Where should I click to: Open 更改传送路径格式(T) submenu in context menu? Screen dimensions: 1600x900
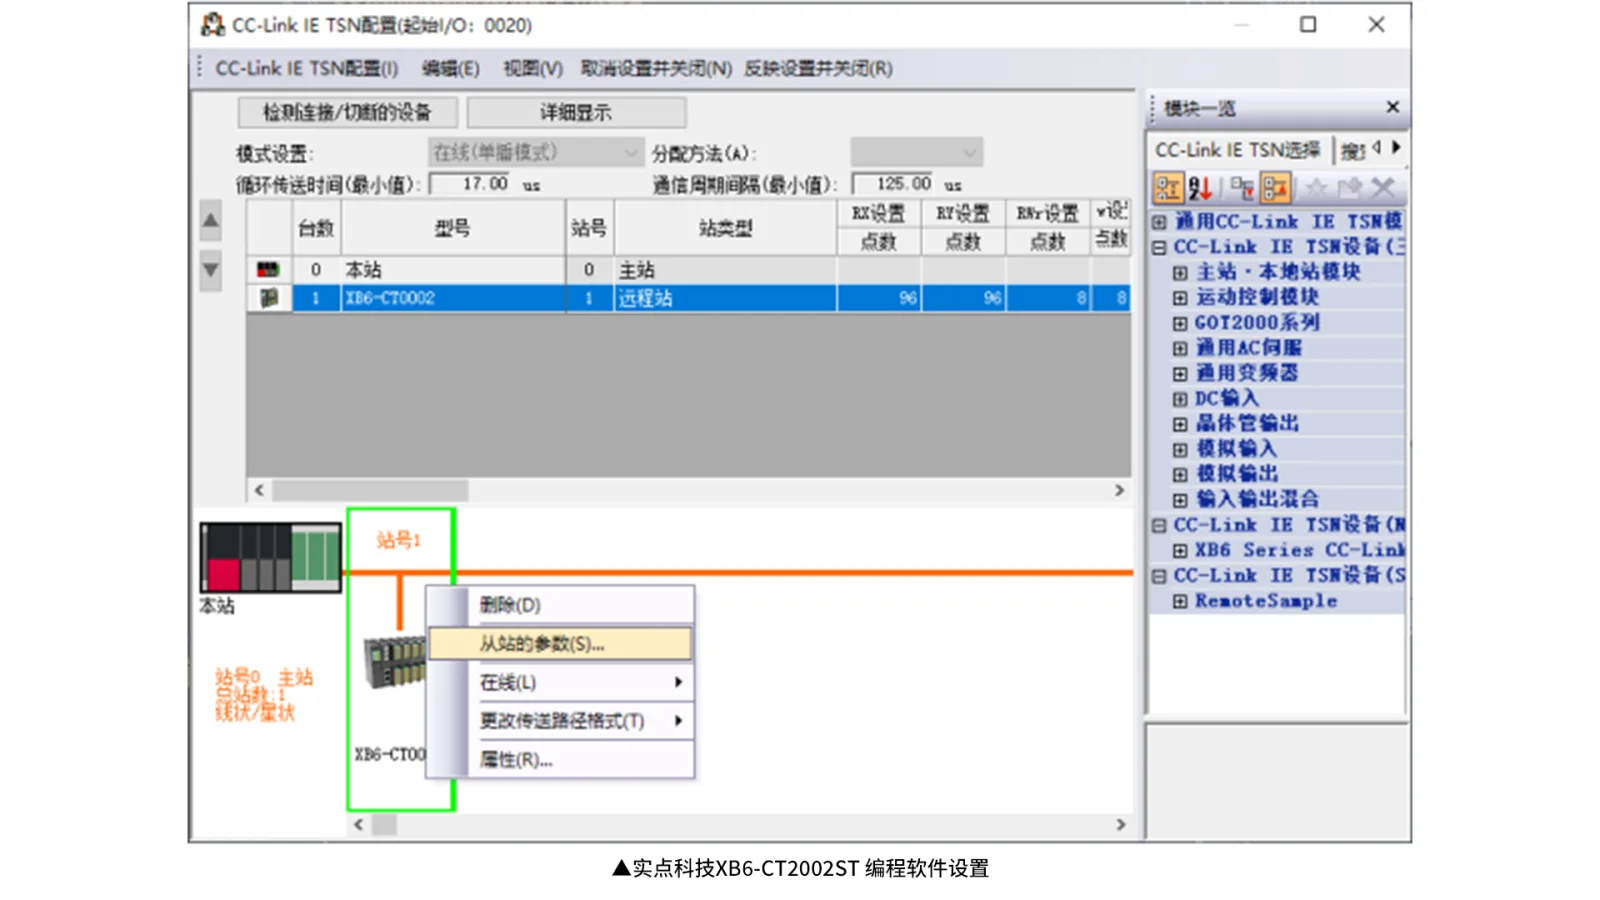click(x=561, y=721)
